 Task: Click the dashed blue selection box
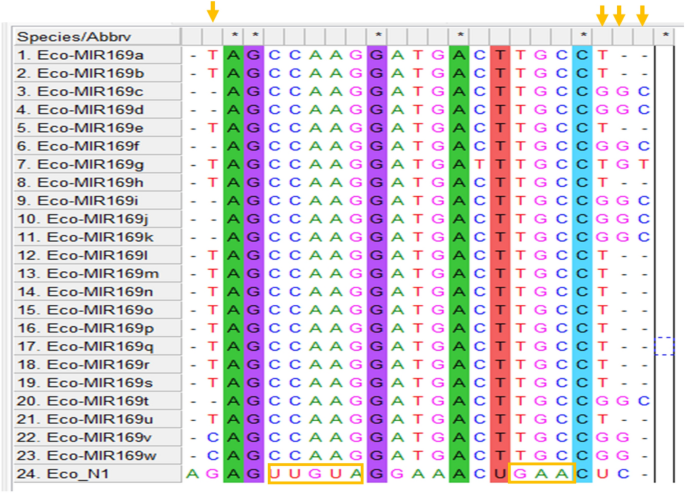coord(665,346)
